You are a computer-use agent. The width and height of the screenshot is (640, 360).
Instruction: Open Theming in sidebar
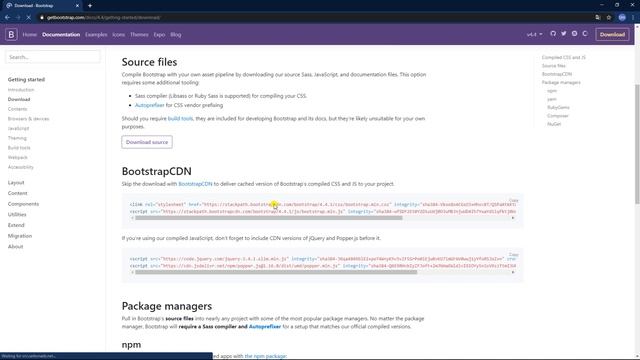(x=17, y=138)
